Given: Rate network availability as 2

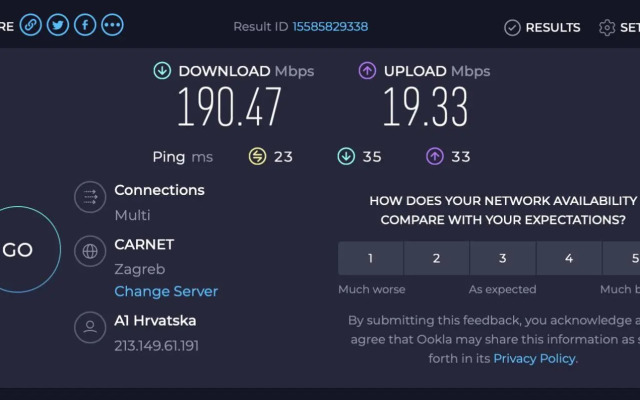Looking at the screenshot, I should (436, 258).
